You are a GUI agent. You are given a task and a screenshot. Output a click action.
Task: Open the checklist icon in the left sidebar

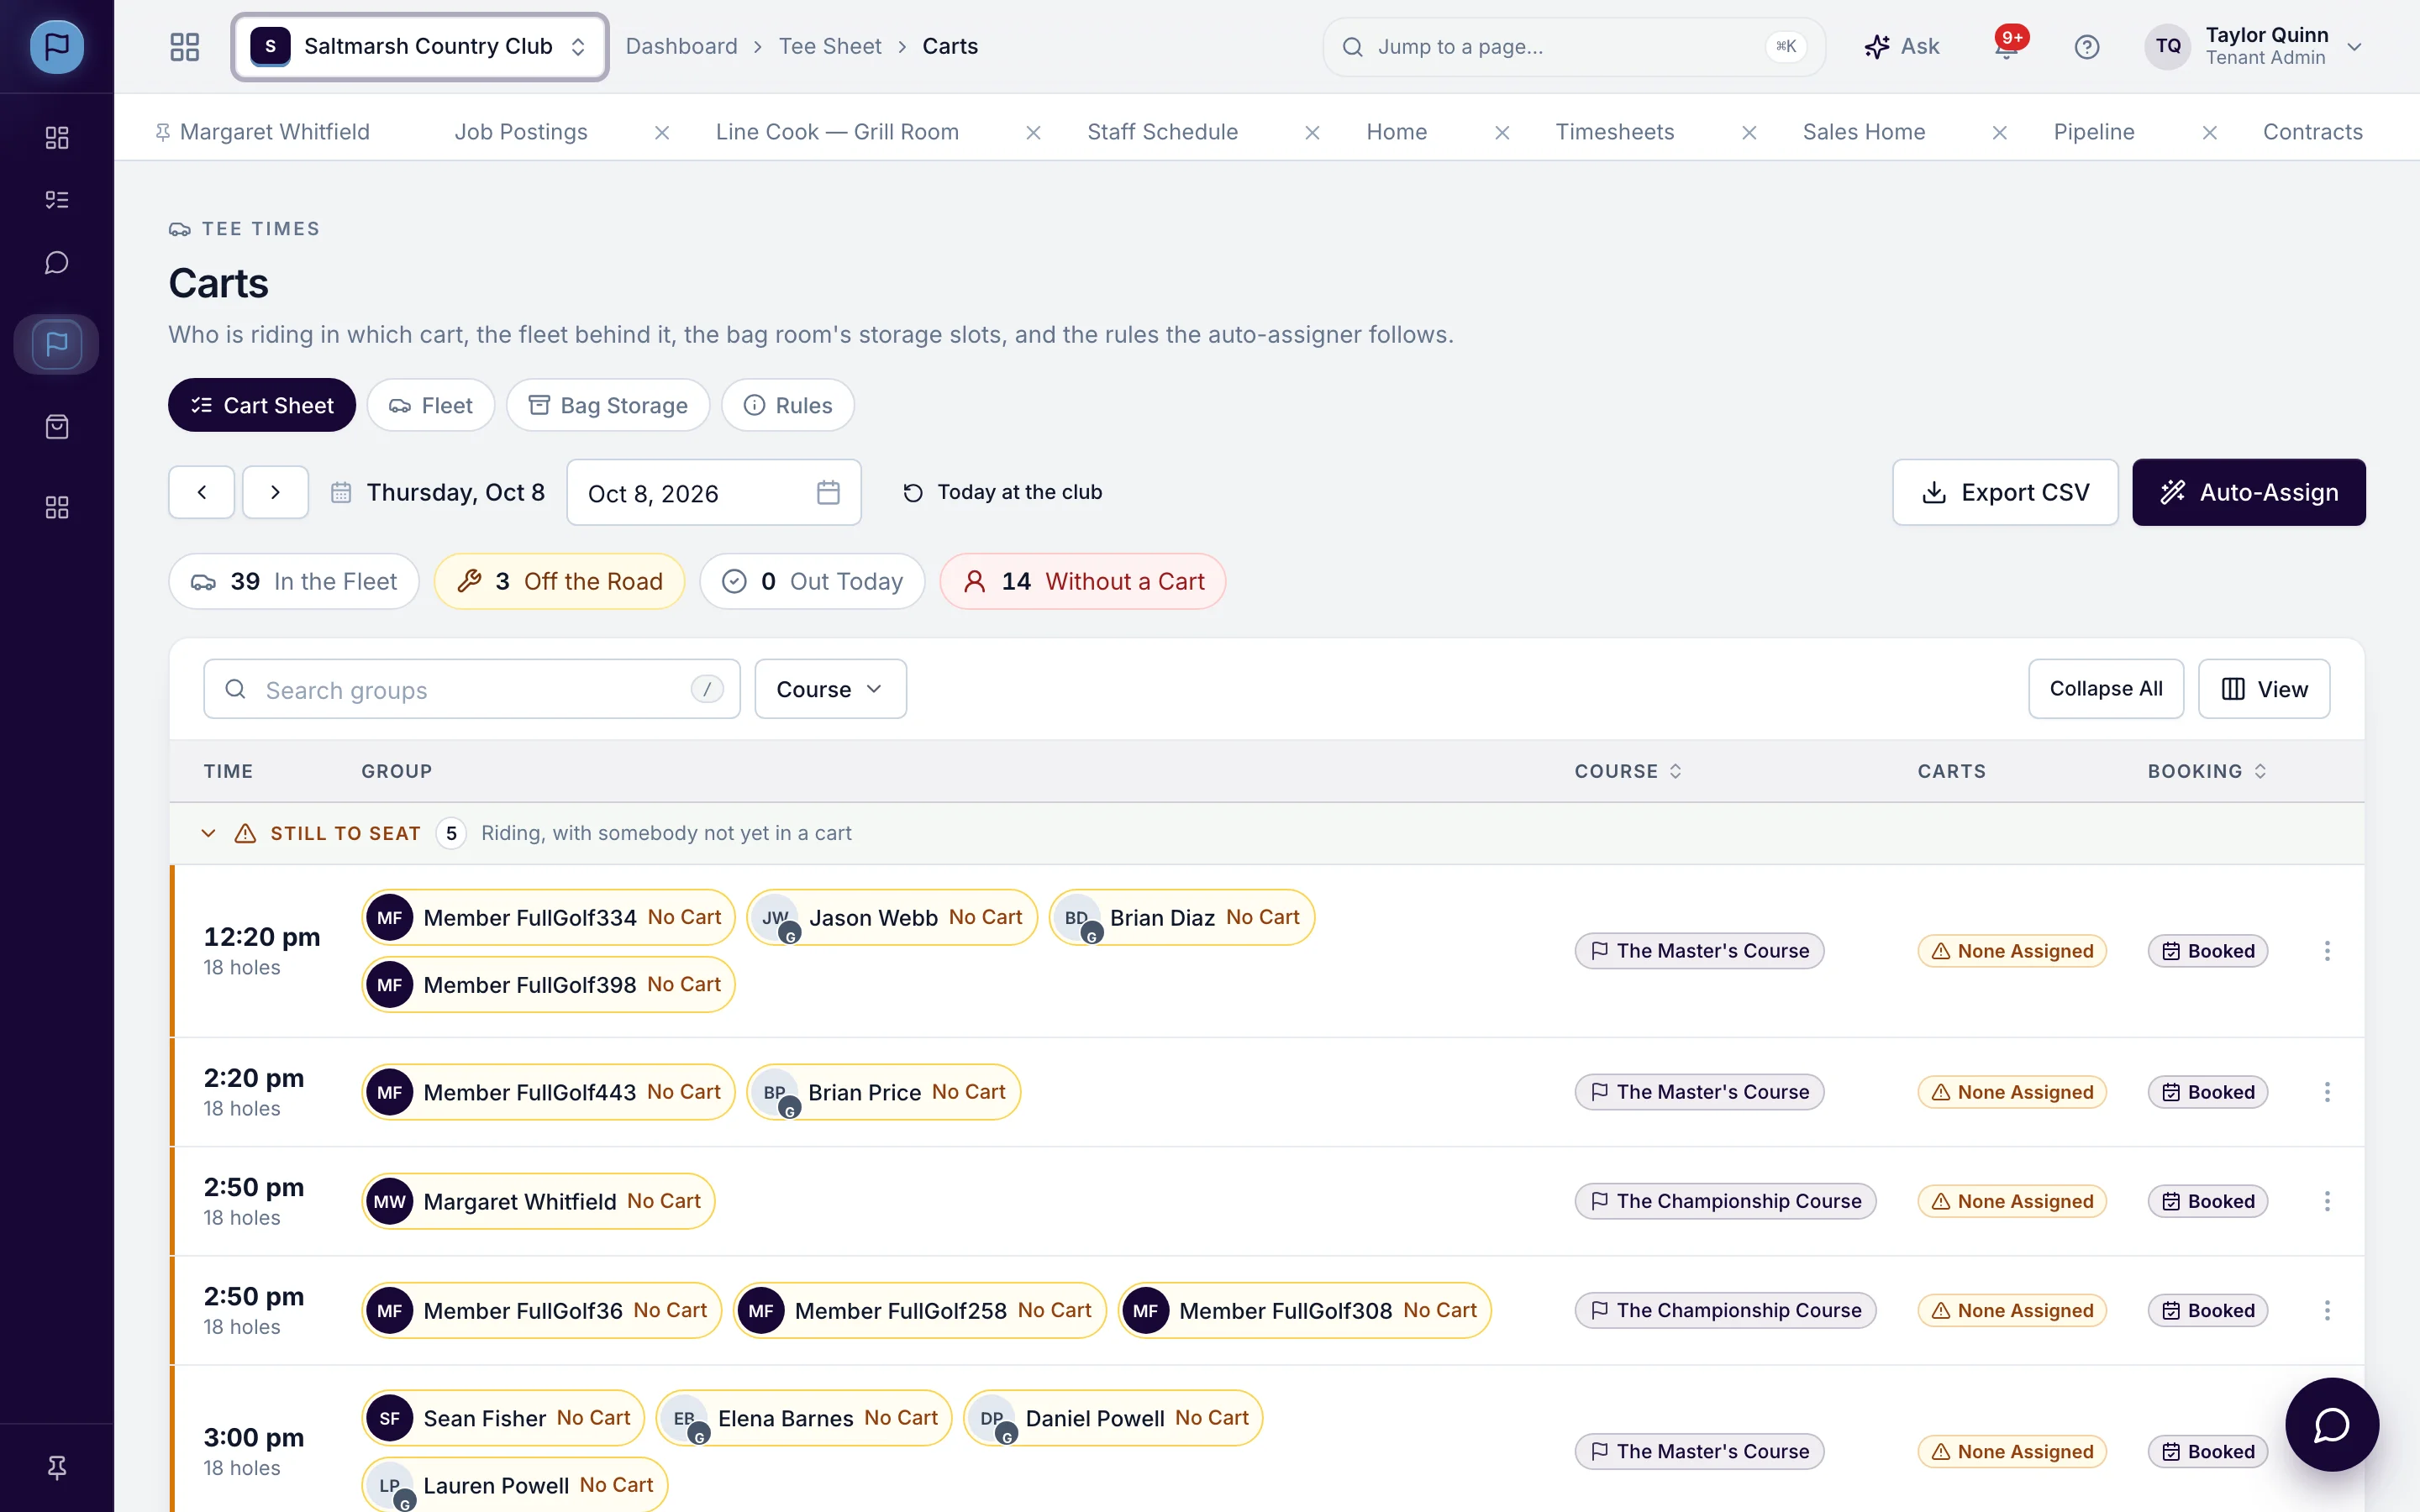[x=57, y=200]
